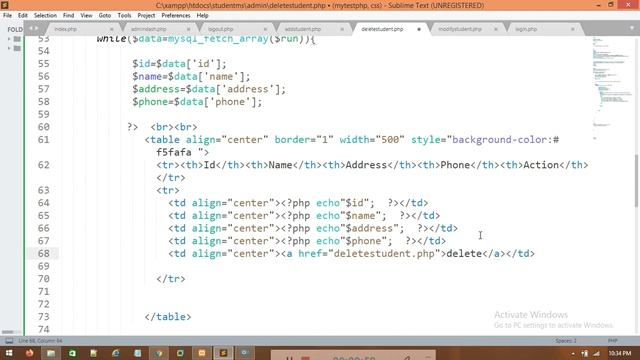Close the addstudent.php tab

pos(342,29)
